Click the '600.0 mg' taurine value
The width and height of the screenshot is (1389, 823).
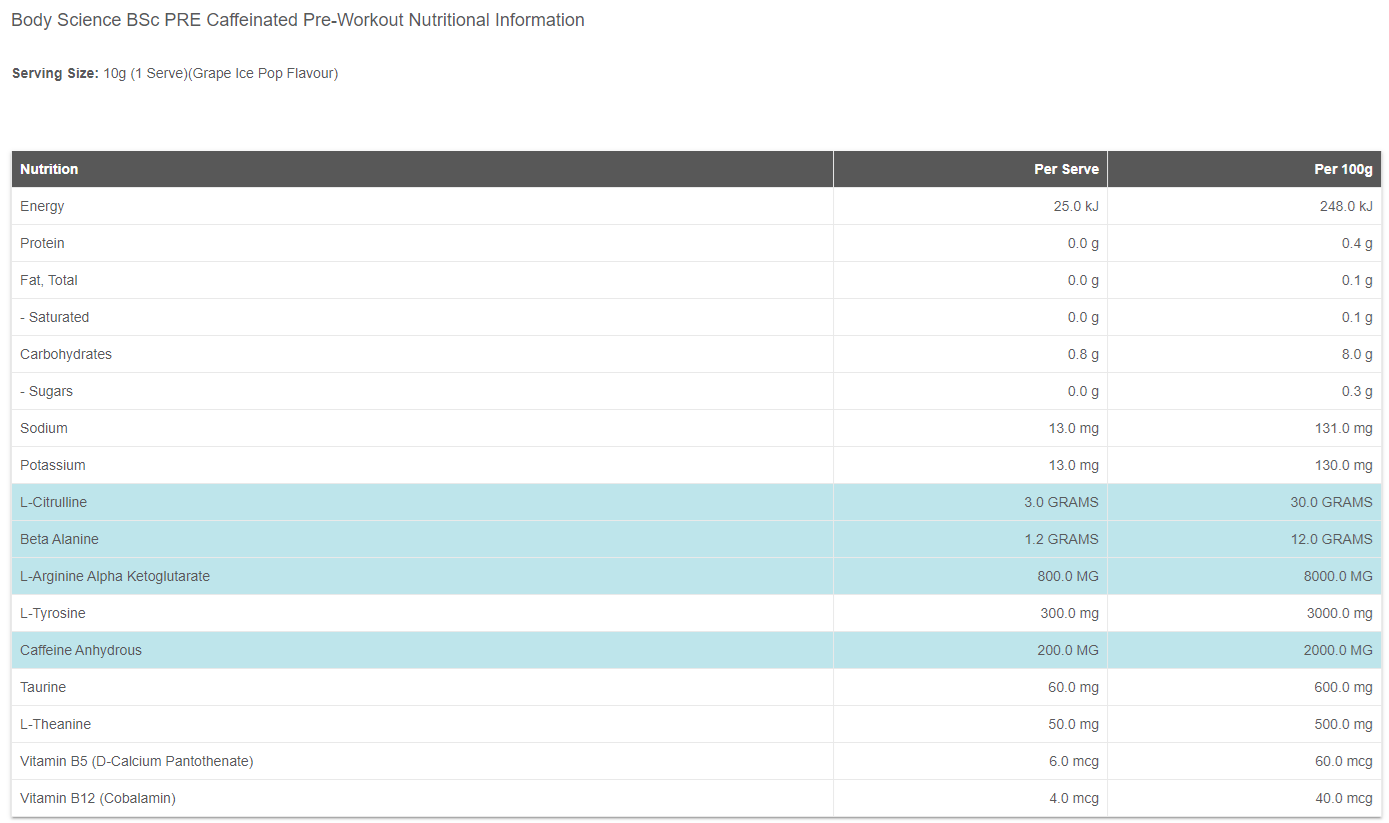[1343, 687]
